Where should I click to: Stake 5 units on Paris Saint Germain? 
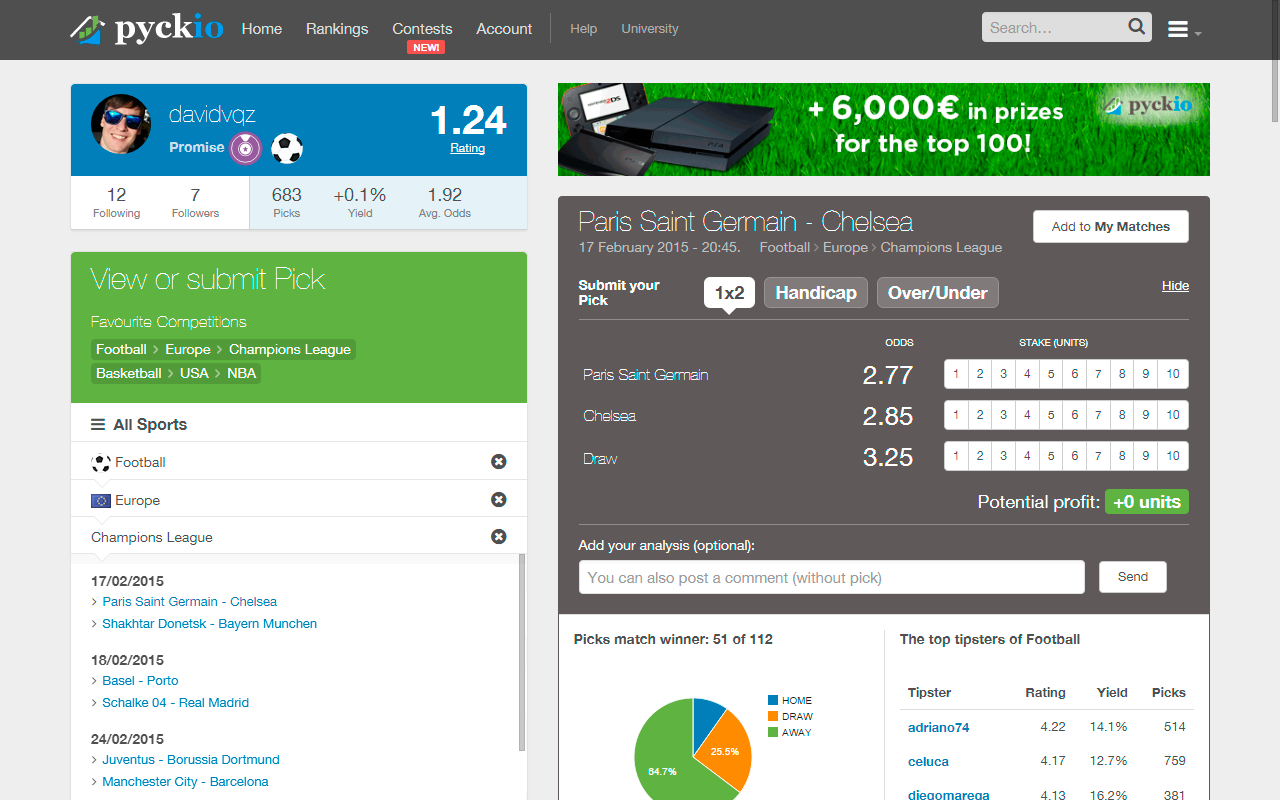coord(1051,374)
